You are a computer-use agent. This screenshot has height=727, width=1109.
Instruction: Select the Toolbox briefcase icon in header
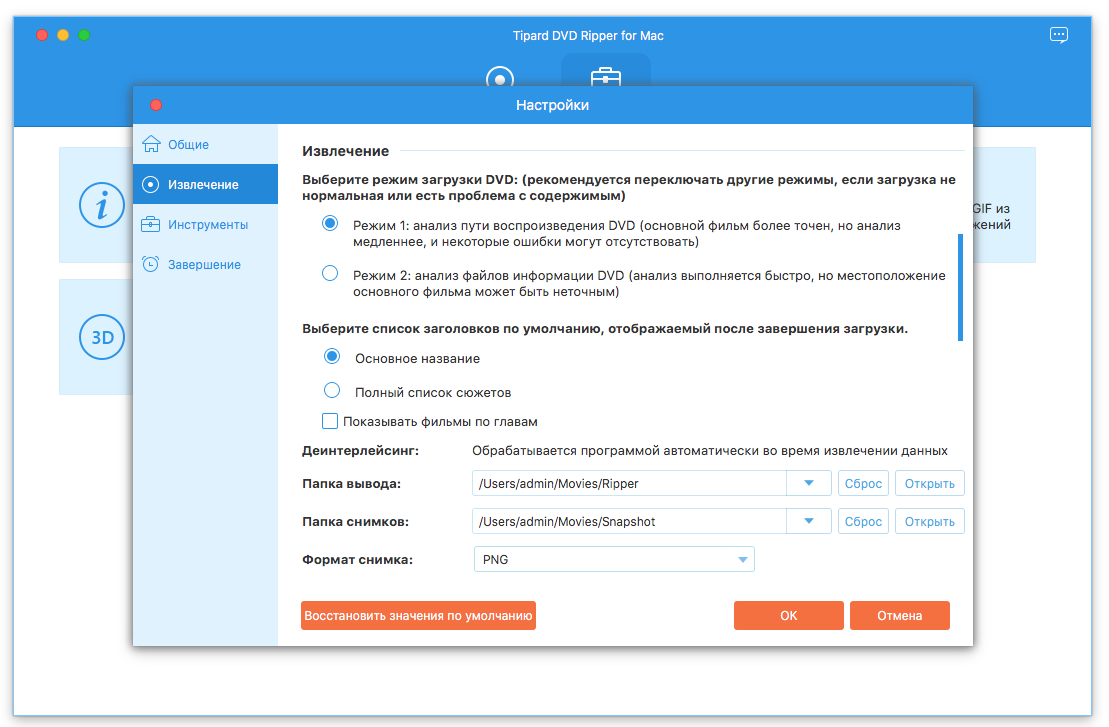605,77
